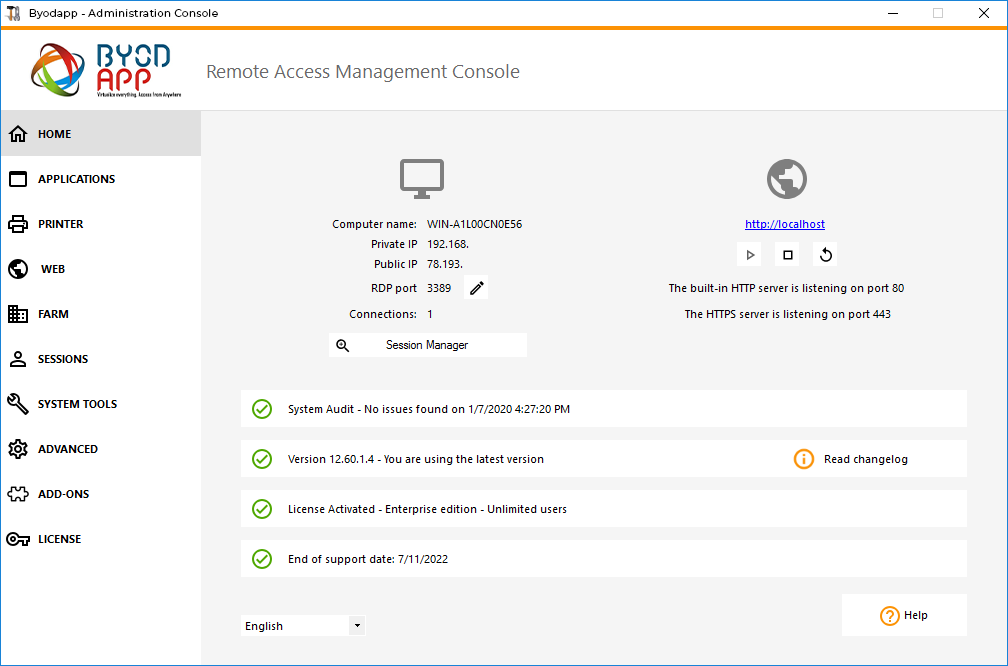Read changelog link
This screenshot has width=1008, height=666.
tap(866, 459)
